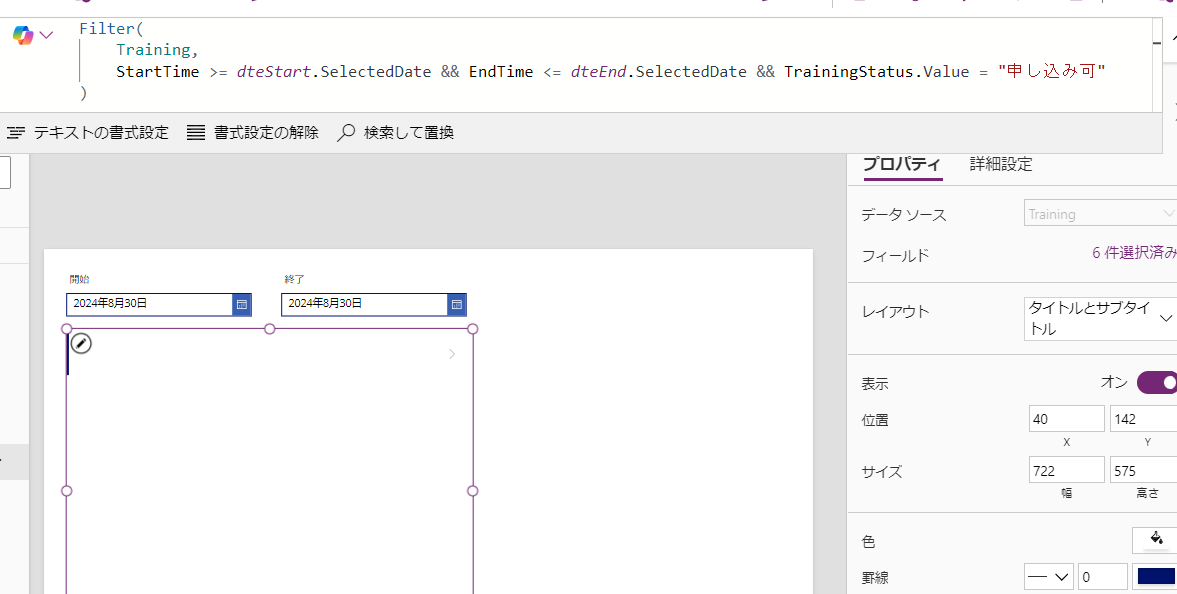Click the 開始 date field 2024年8月30日
1177x594 pixels.
pos(149,304)
